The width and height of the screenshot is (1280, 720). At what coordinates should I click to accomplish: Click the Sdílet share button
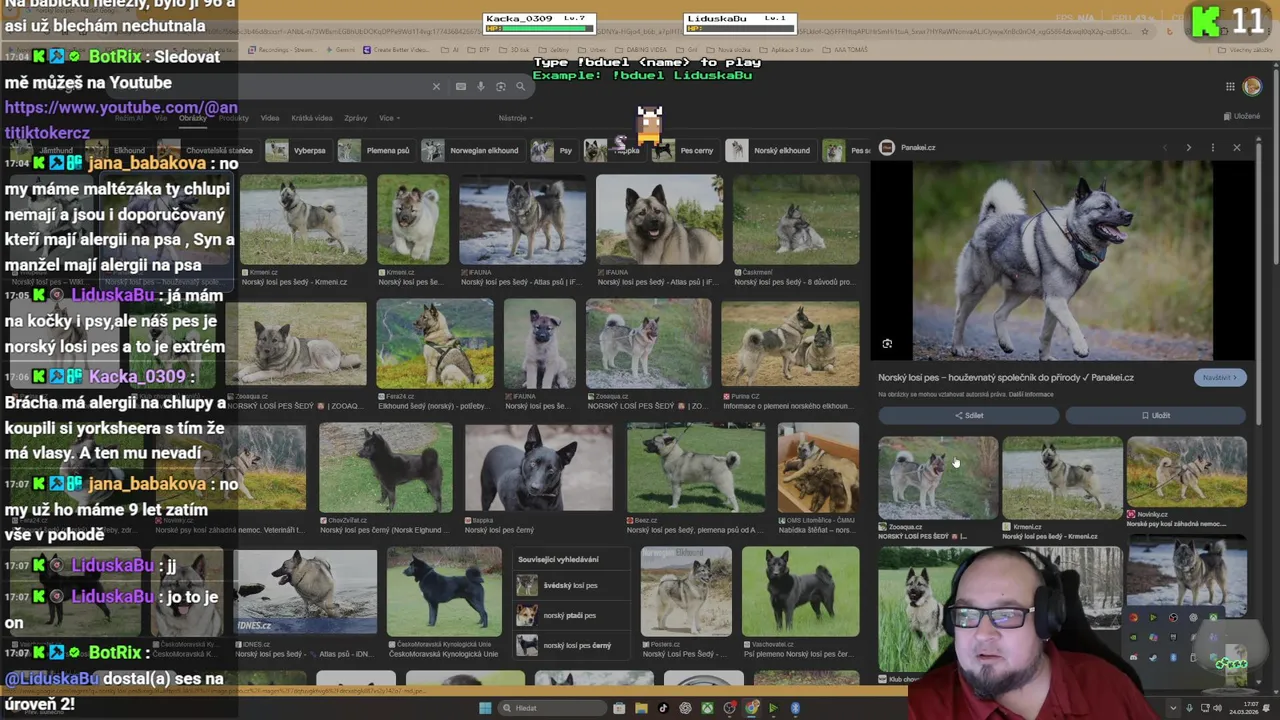pyautogui.click(x=968, y=415)
